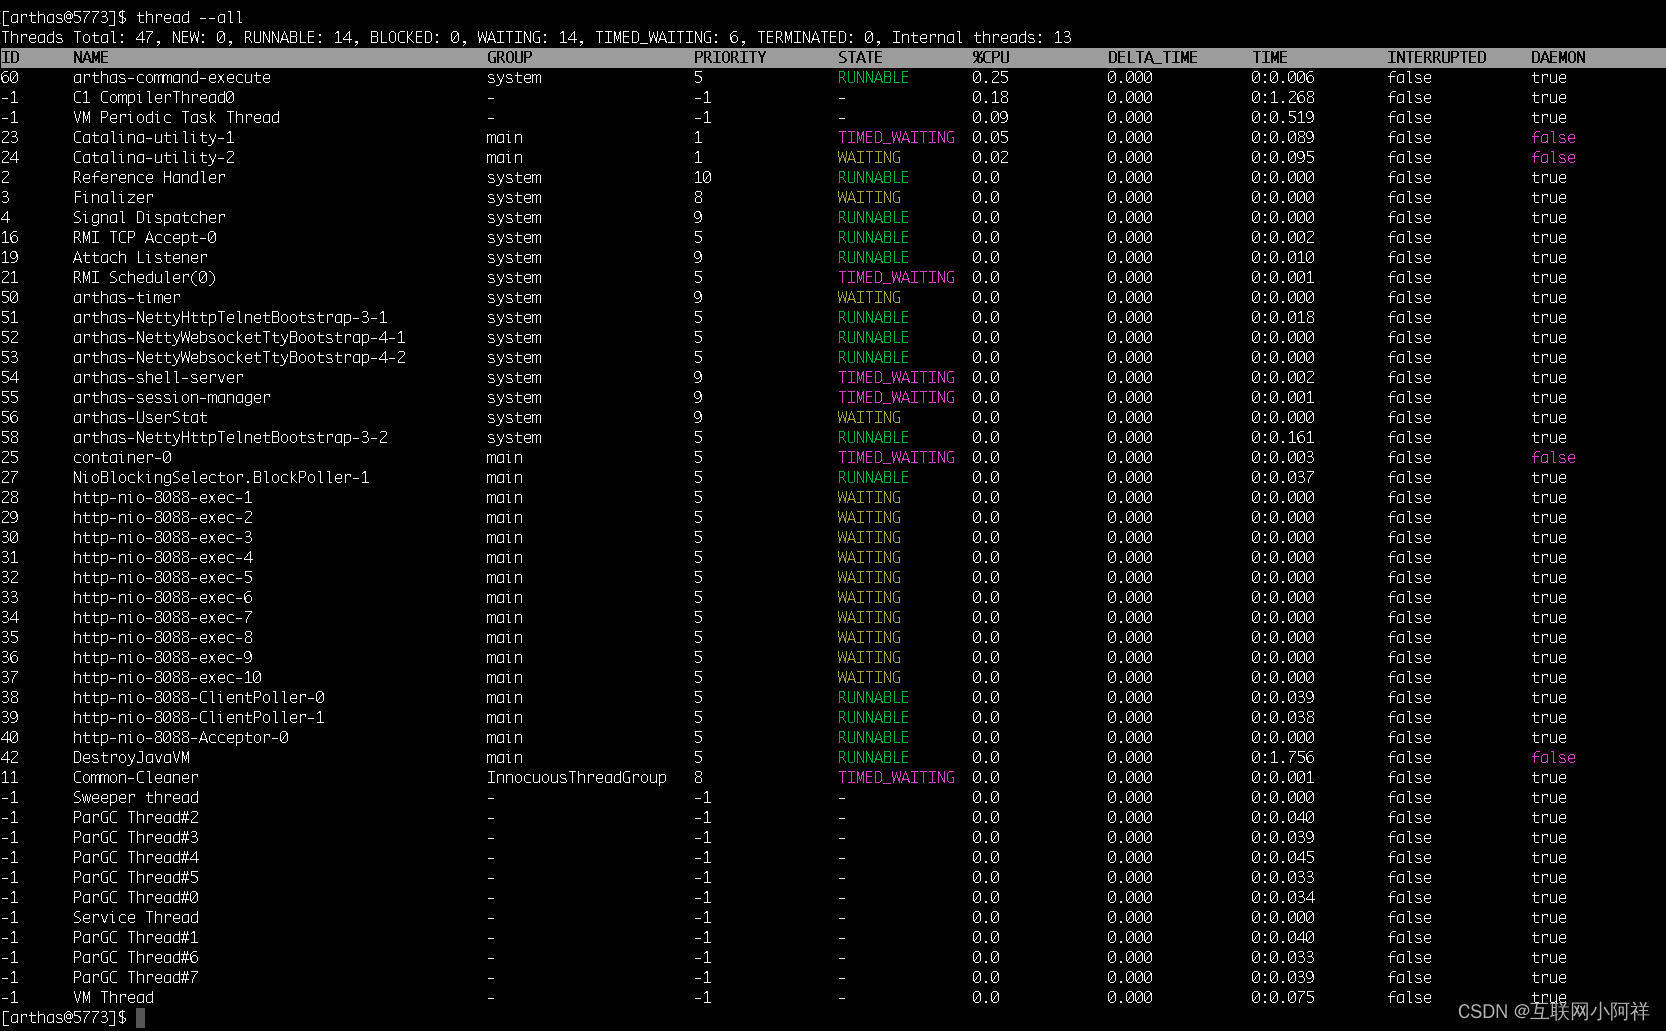The image size is (1666, 1031).
Task: Select the VM Thread name in last row
Action: (113, 997)
